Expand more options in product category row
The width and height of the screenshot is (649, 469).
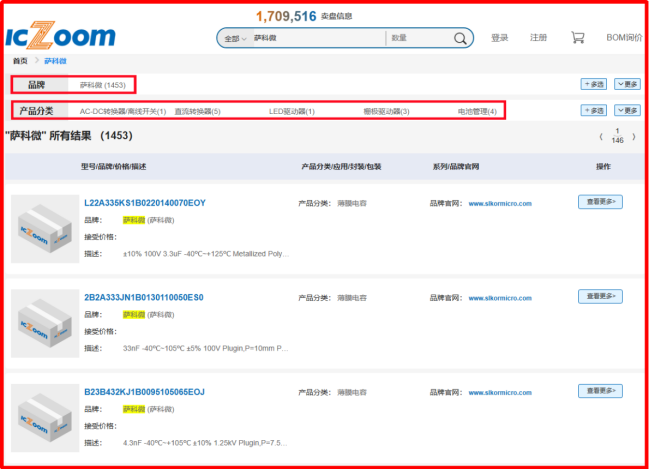[627, 110]
